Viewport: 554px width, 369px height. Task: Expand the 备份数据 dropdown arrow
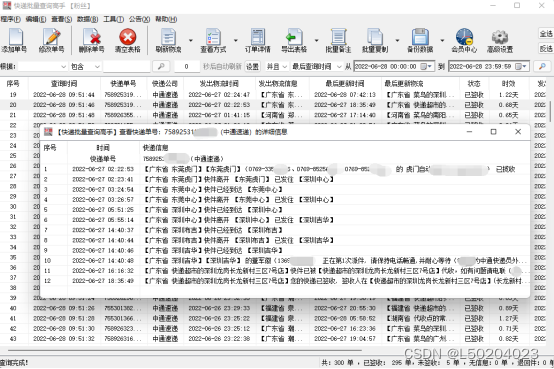click(x=442, y=40)
